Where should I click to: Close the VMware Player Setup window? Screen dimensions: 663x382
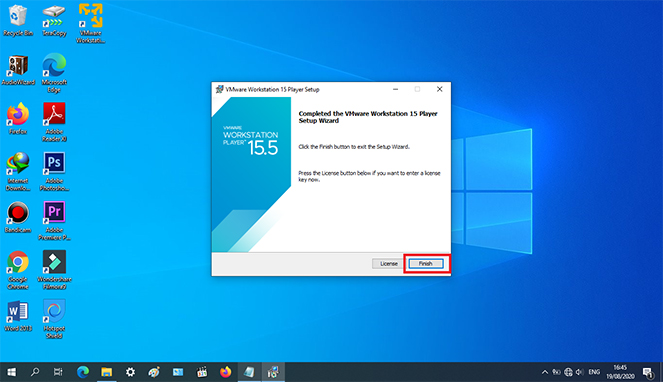point(439,89)
